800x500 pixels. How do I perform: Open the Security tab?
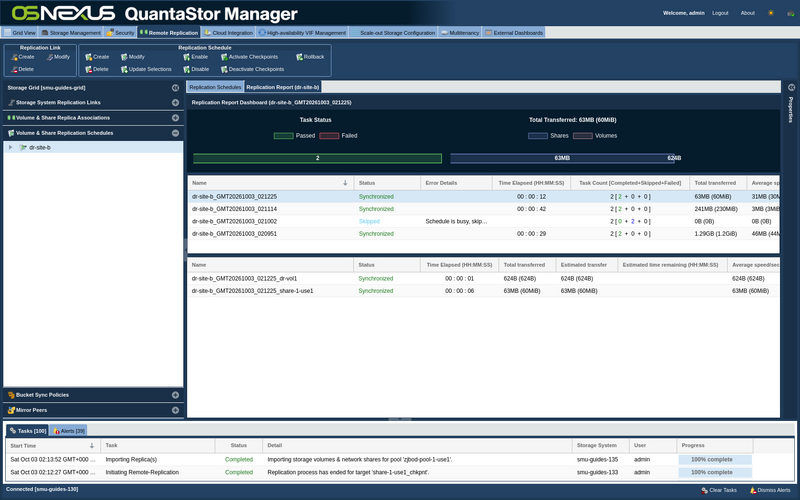[x=120, y=33]
